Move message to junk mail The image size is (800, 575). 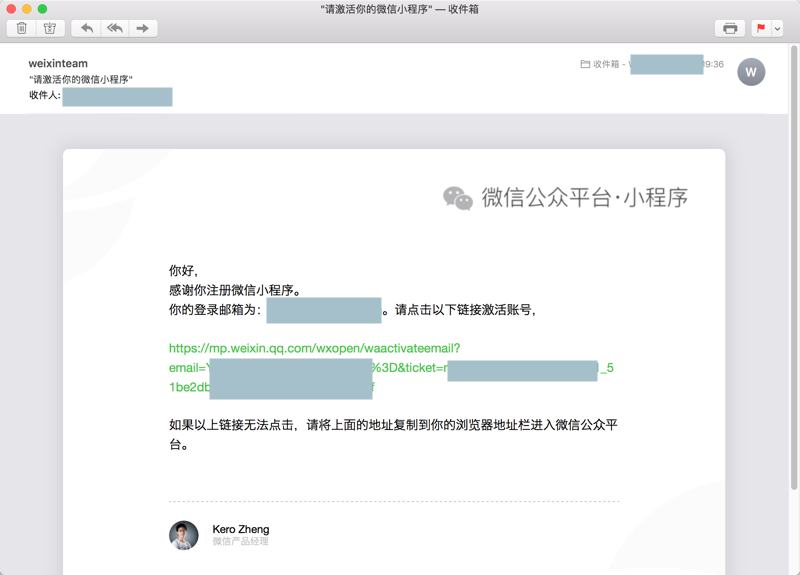(x=50, y=28)
